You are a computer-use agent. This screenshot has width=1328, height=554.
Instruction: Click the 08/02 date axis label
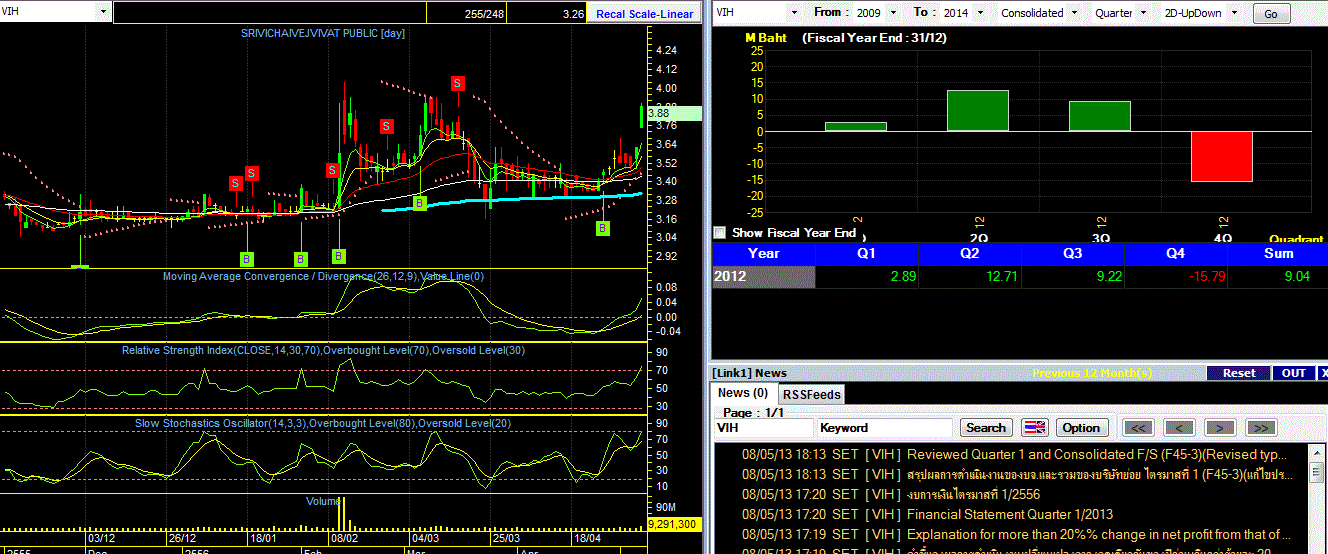tap(343, 537)
